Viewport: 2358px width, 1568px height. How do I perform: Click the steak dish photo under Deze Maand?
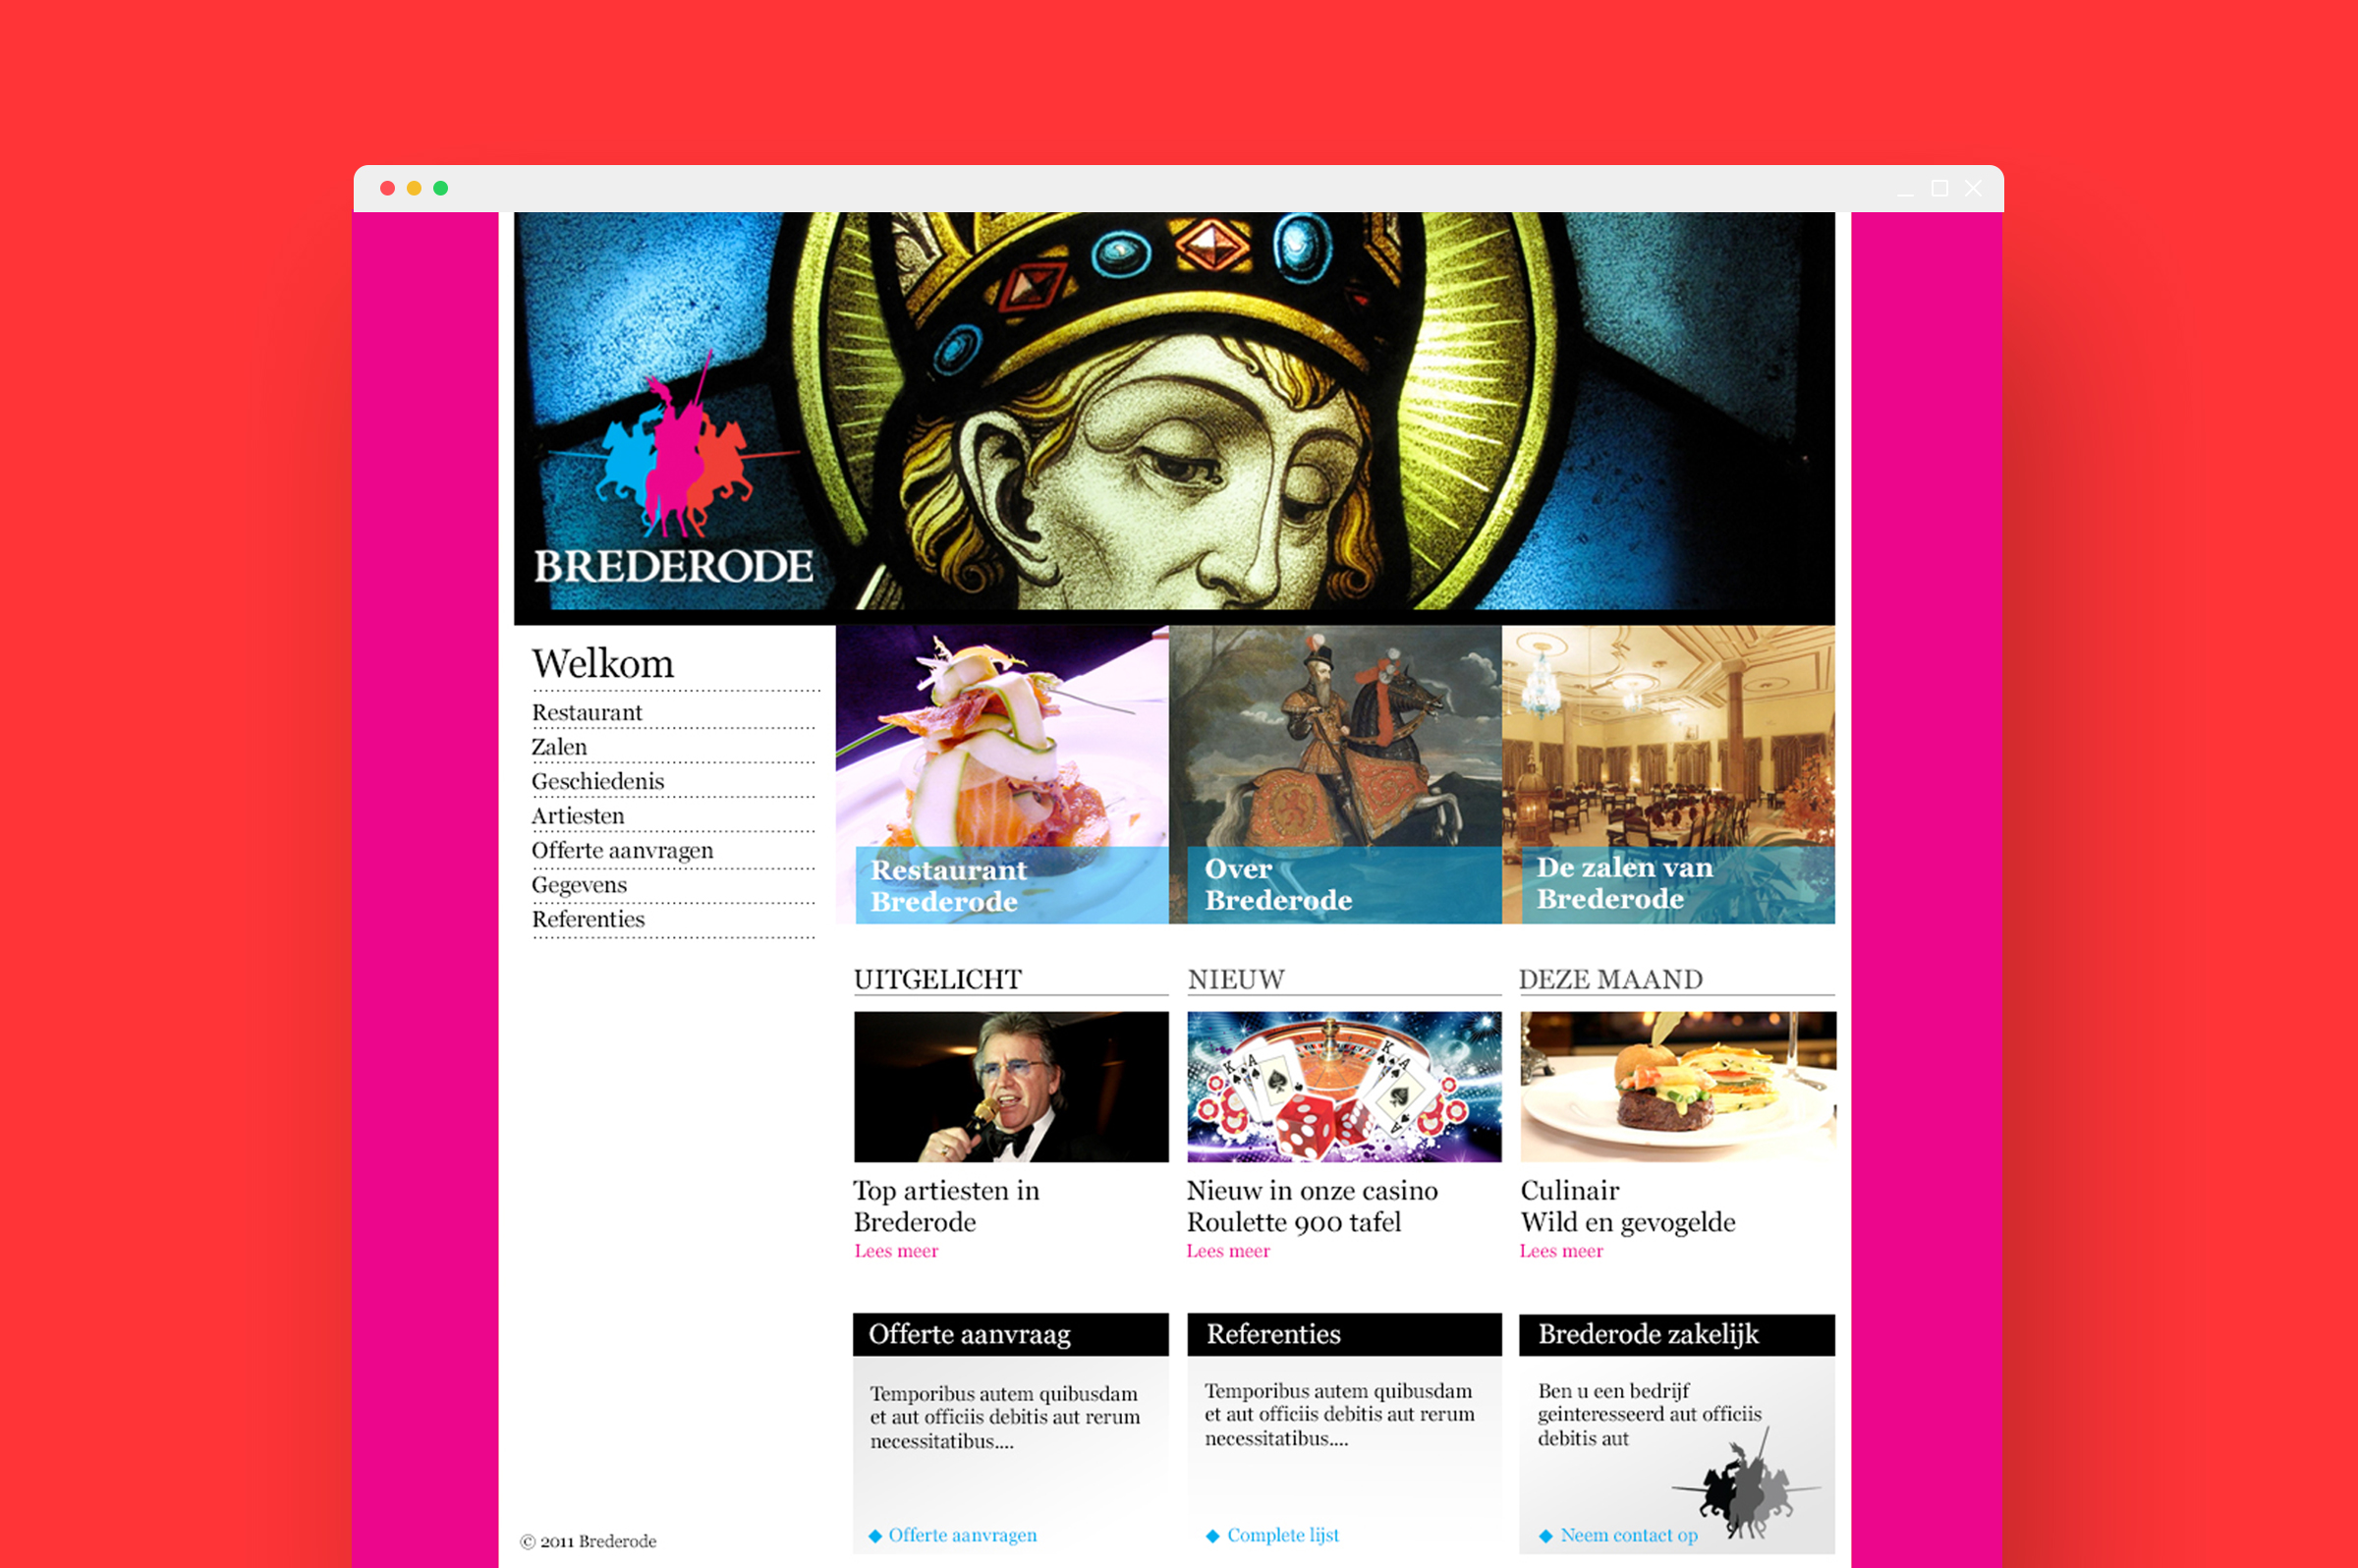pyautogui.click(x=1678, y=1087)
